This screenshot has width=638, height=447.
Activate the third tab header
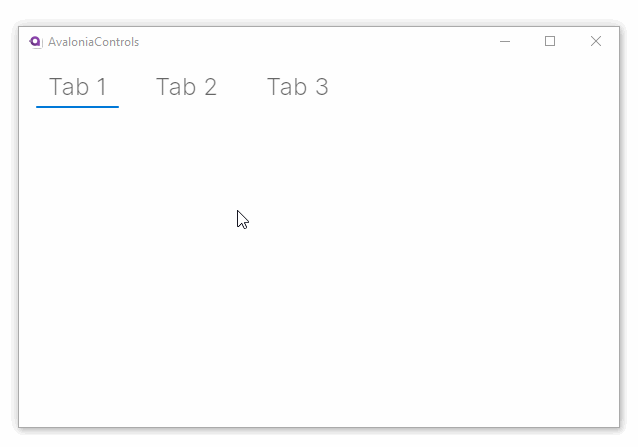[x=297, y=87]
